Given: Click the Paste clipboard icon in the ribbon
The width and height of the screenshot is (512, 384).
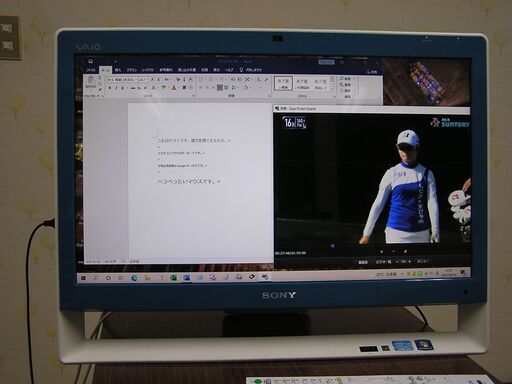Looking at the screenshot, I should (90, 80).
